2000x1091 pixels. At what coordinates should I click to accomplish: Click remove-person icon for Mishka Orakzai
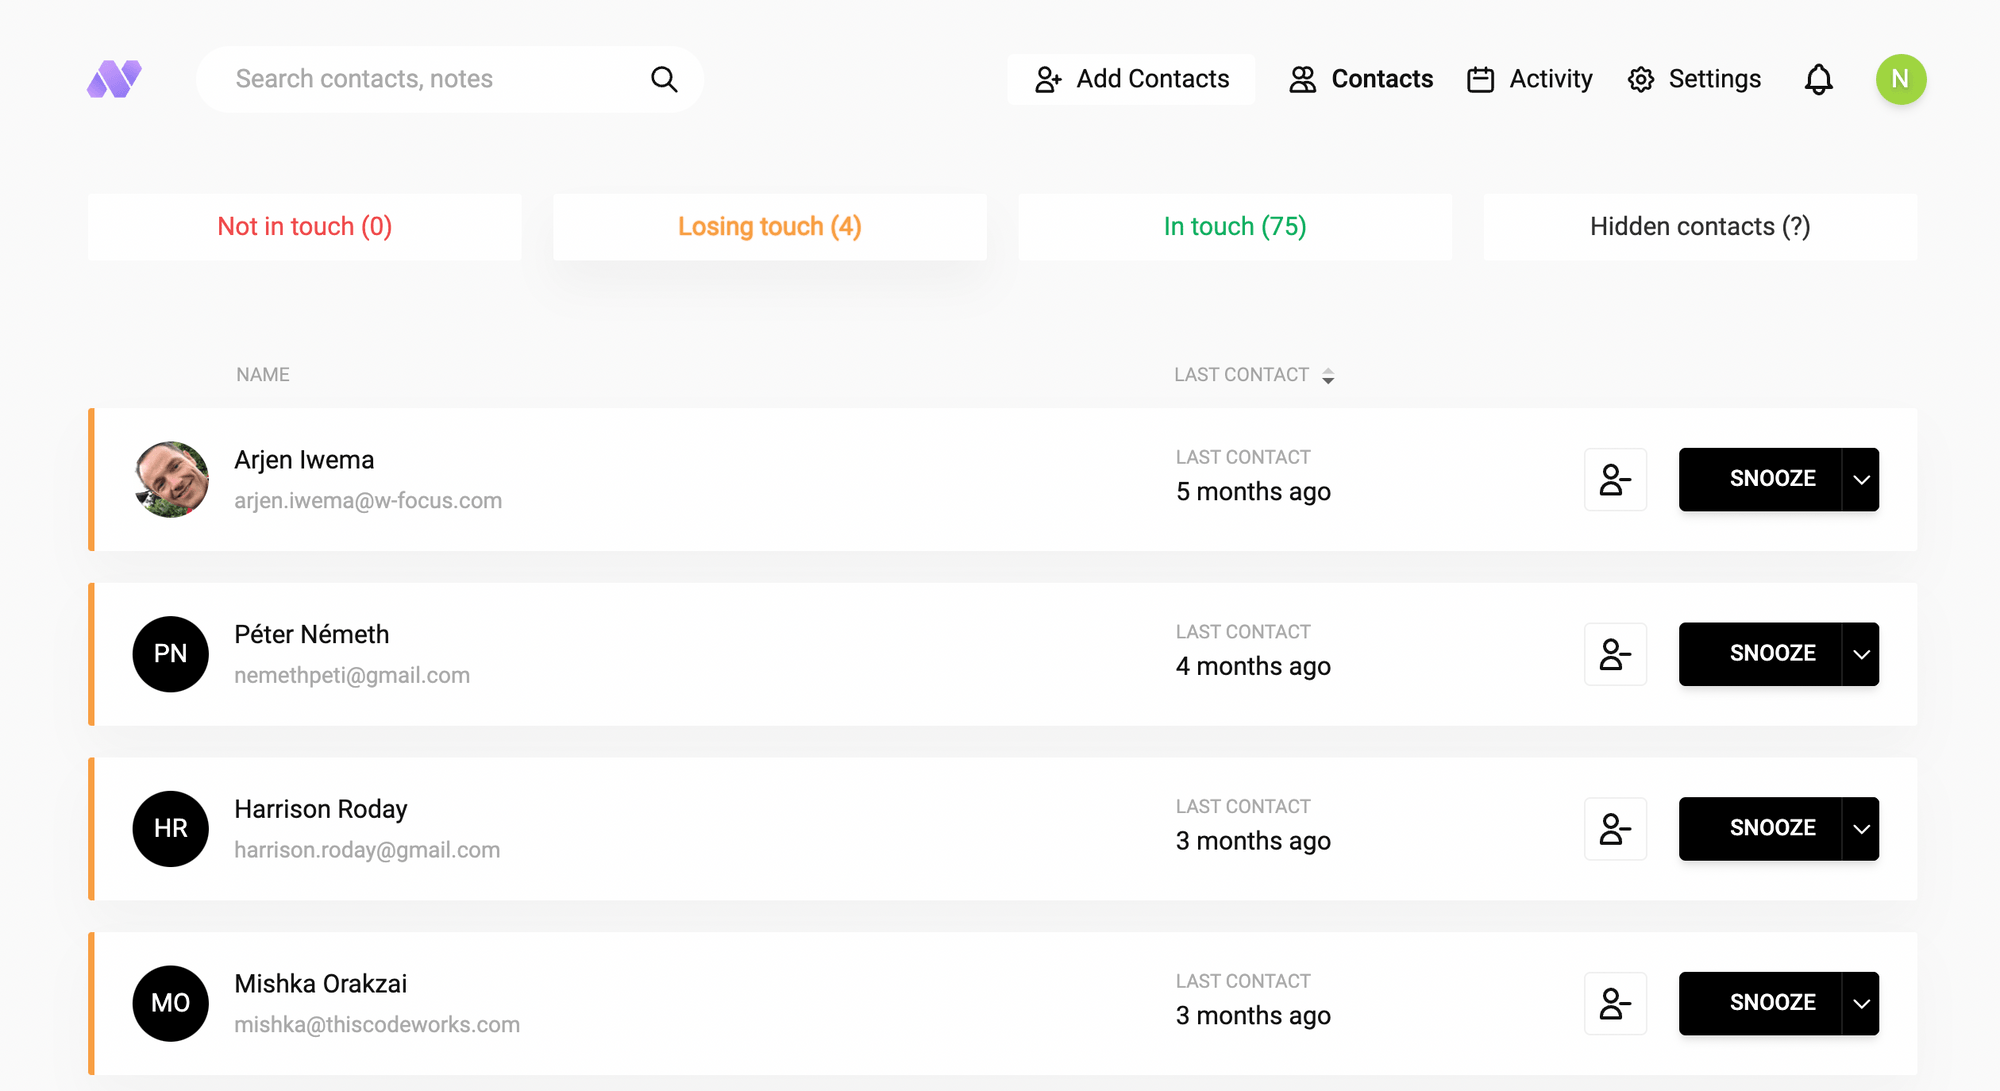[1615, 1003]
